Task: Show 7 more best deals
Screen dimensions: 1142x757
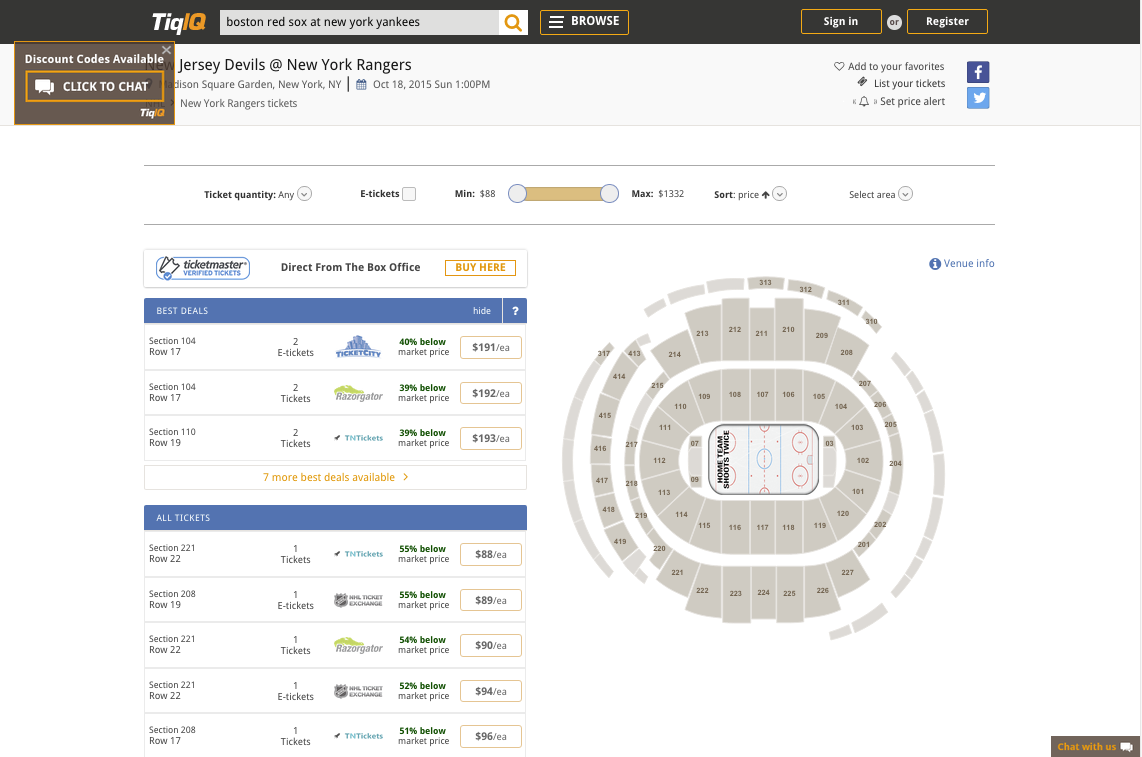Action: point(335,477)
